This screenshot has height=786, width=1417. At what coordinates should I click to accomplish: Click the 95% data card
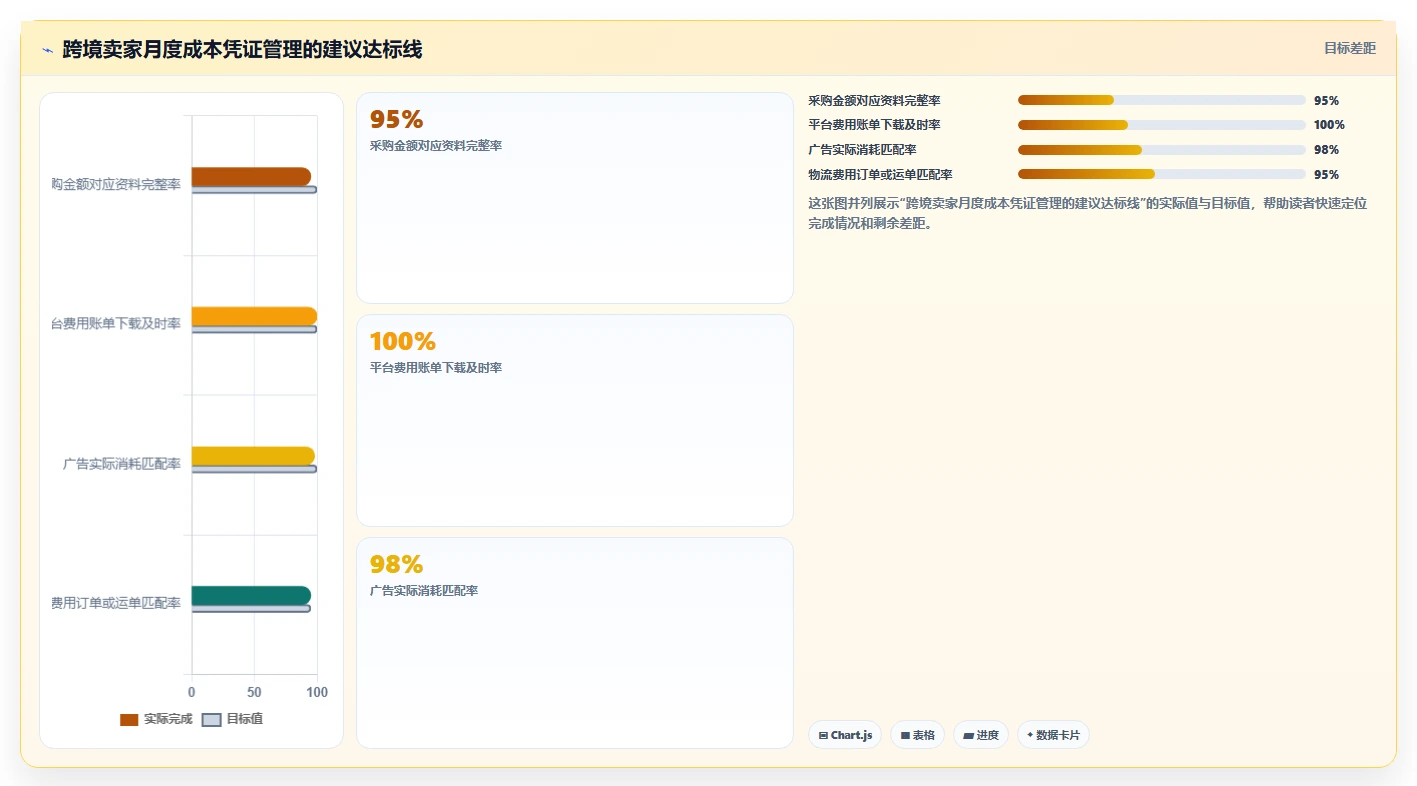[575, 198]
